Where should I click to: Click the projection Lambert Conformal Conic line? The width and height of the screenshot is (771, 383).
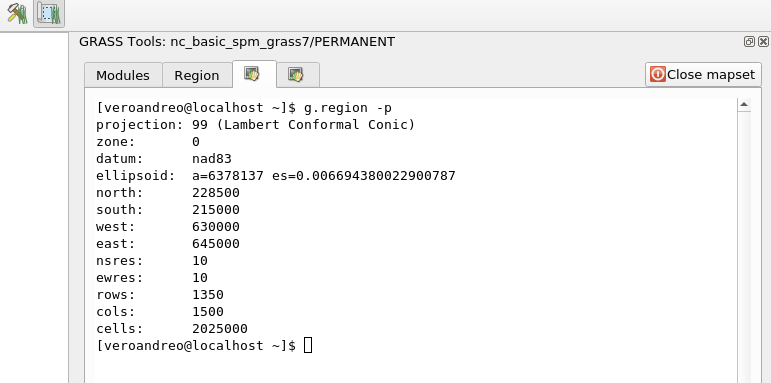click(x=256, y=125)
